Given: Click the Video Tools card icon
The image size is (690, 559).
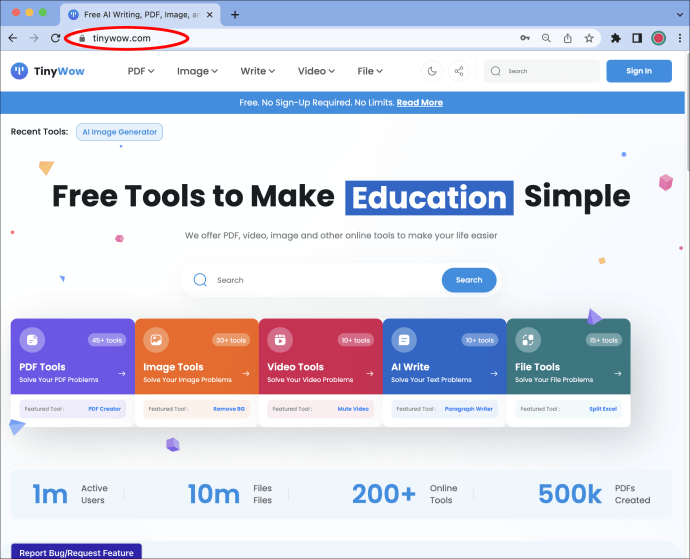Looking at the screenshot, I should tap(280, 340).
